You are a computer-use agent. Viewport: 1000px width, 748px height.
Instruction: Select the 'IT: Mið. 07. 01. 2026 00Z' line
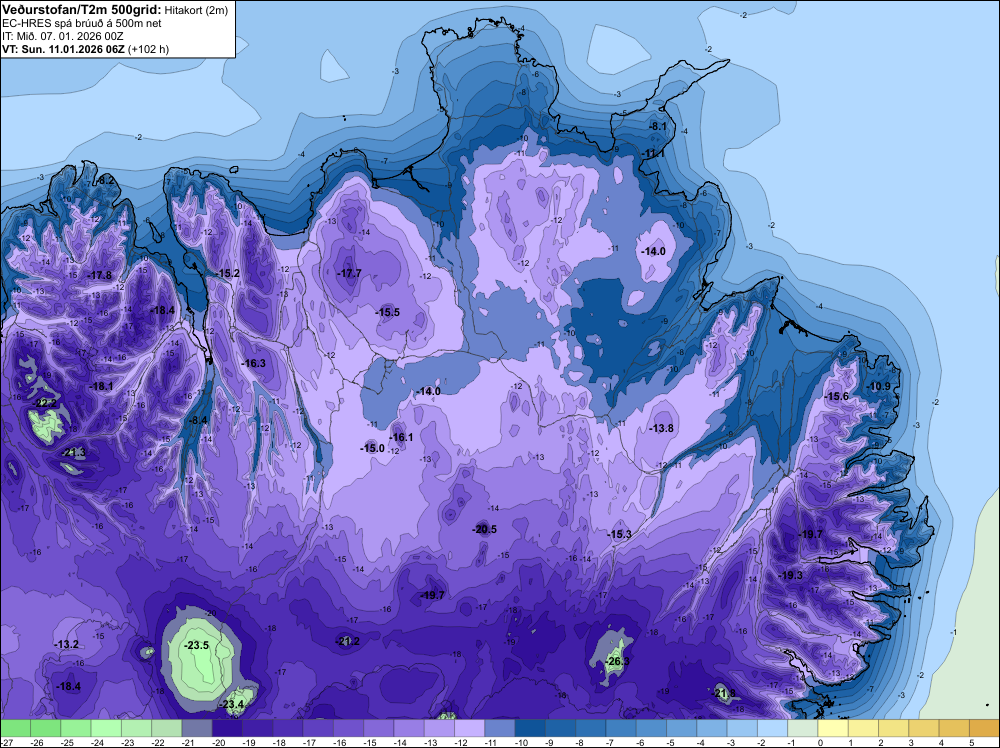(x=62, y=36)
